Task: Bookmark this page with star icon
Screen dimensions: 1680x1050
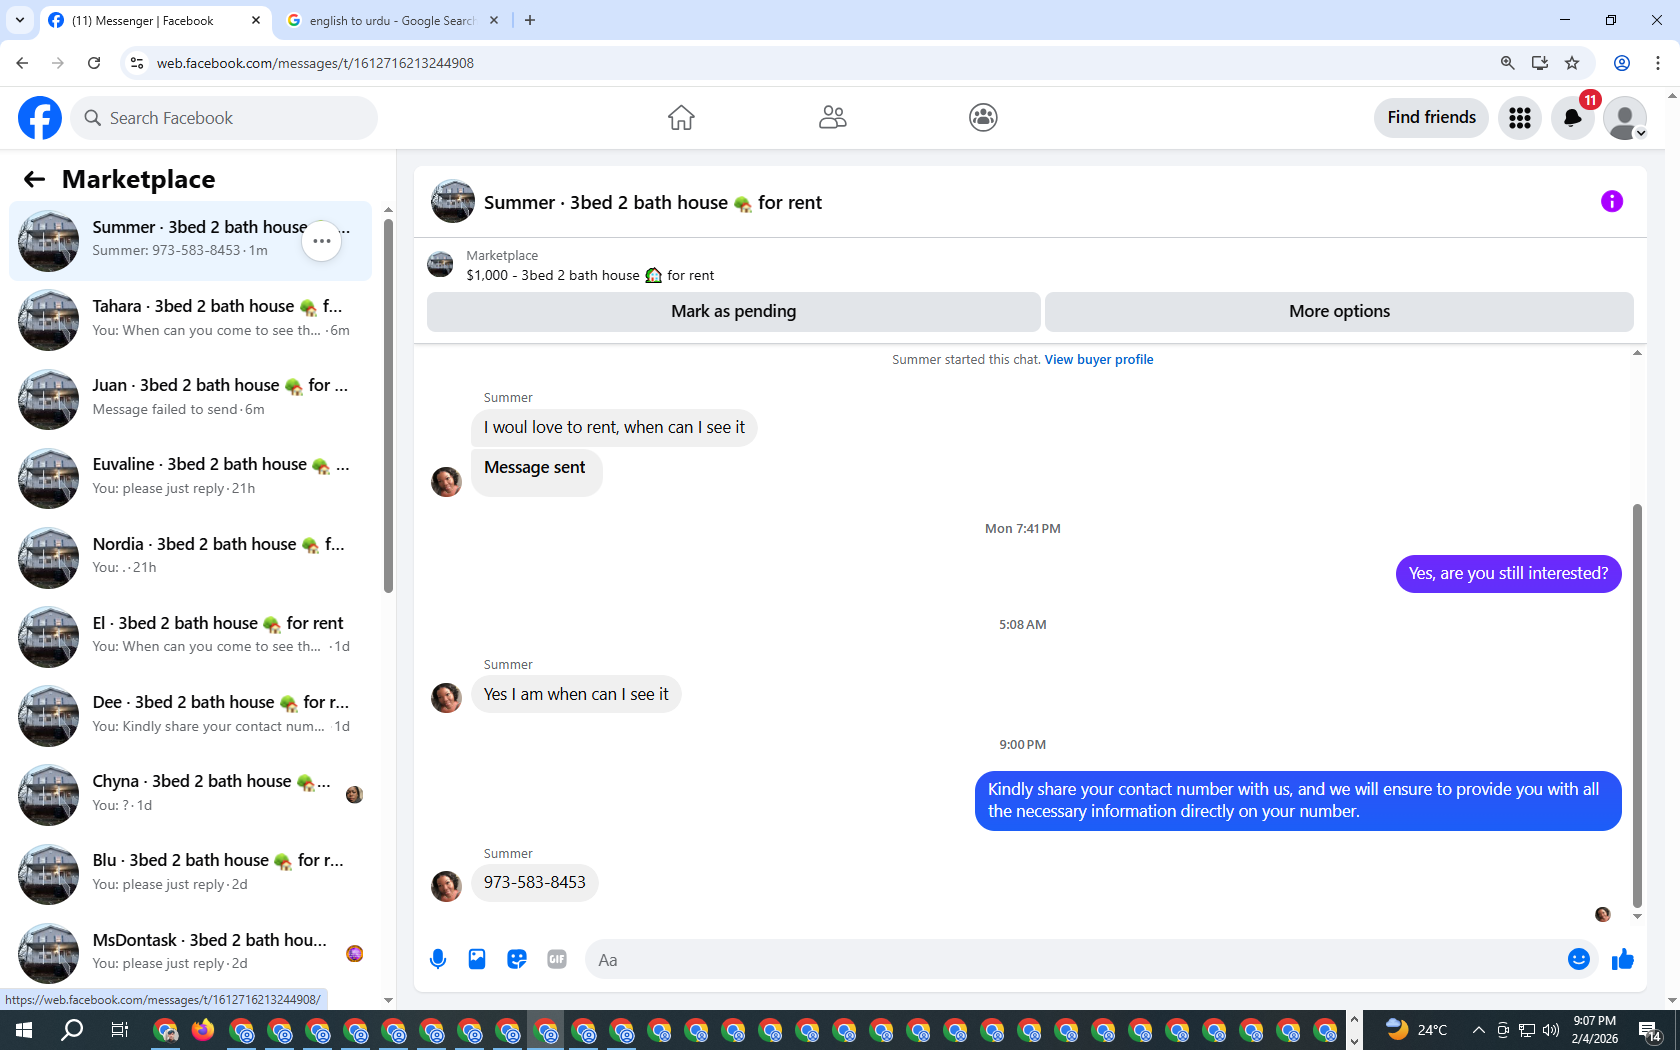Action: (1572, 63)
